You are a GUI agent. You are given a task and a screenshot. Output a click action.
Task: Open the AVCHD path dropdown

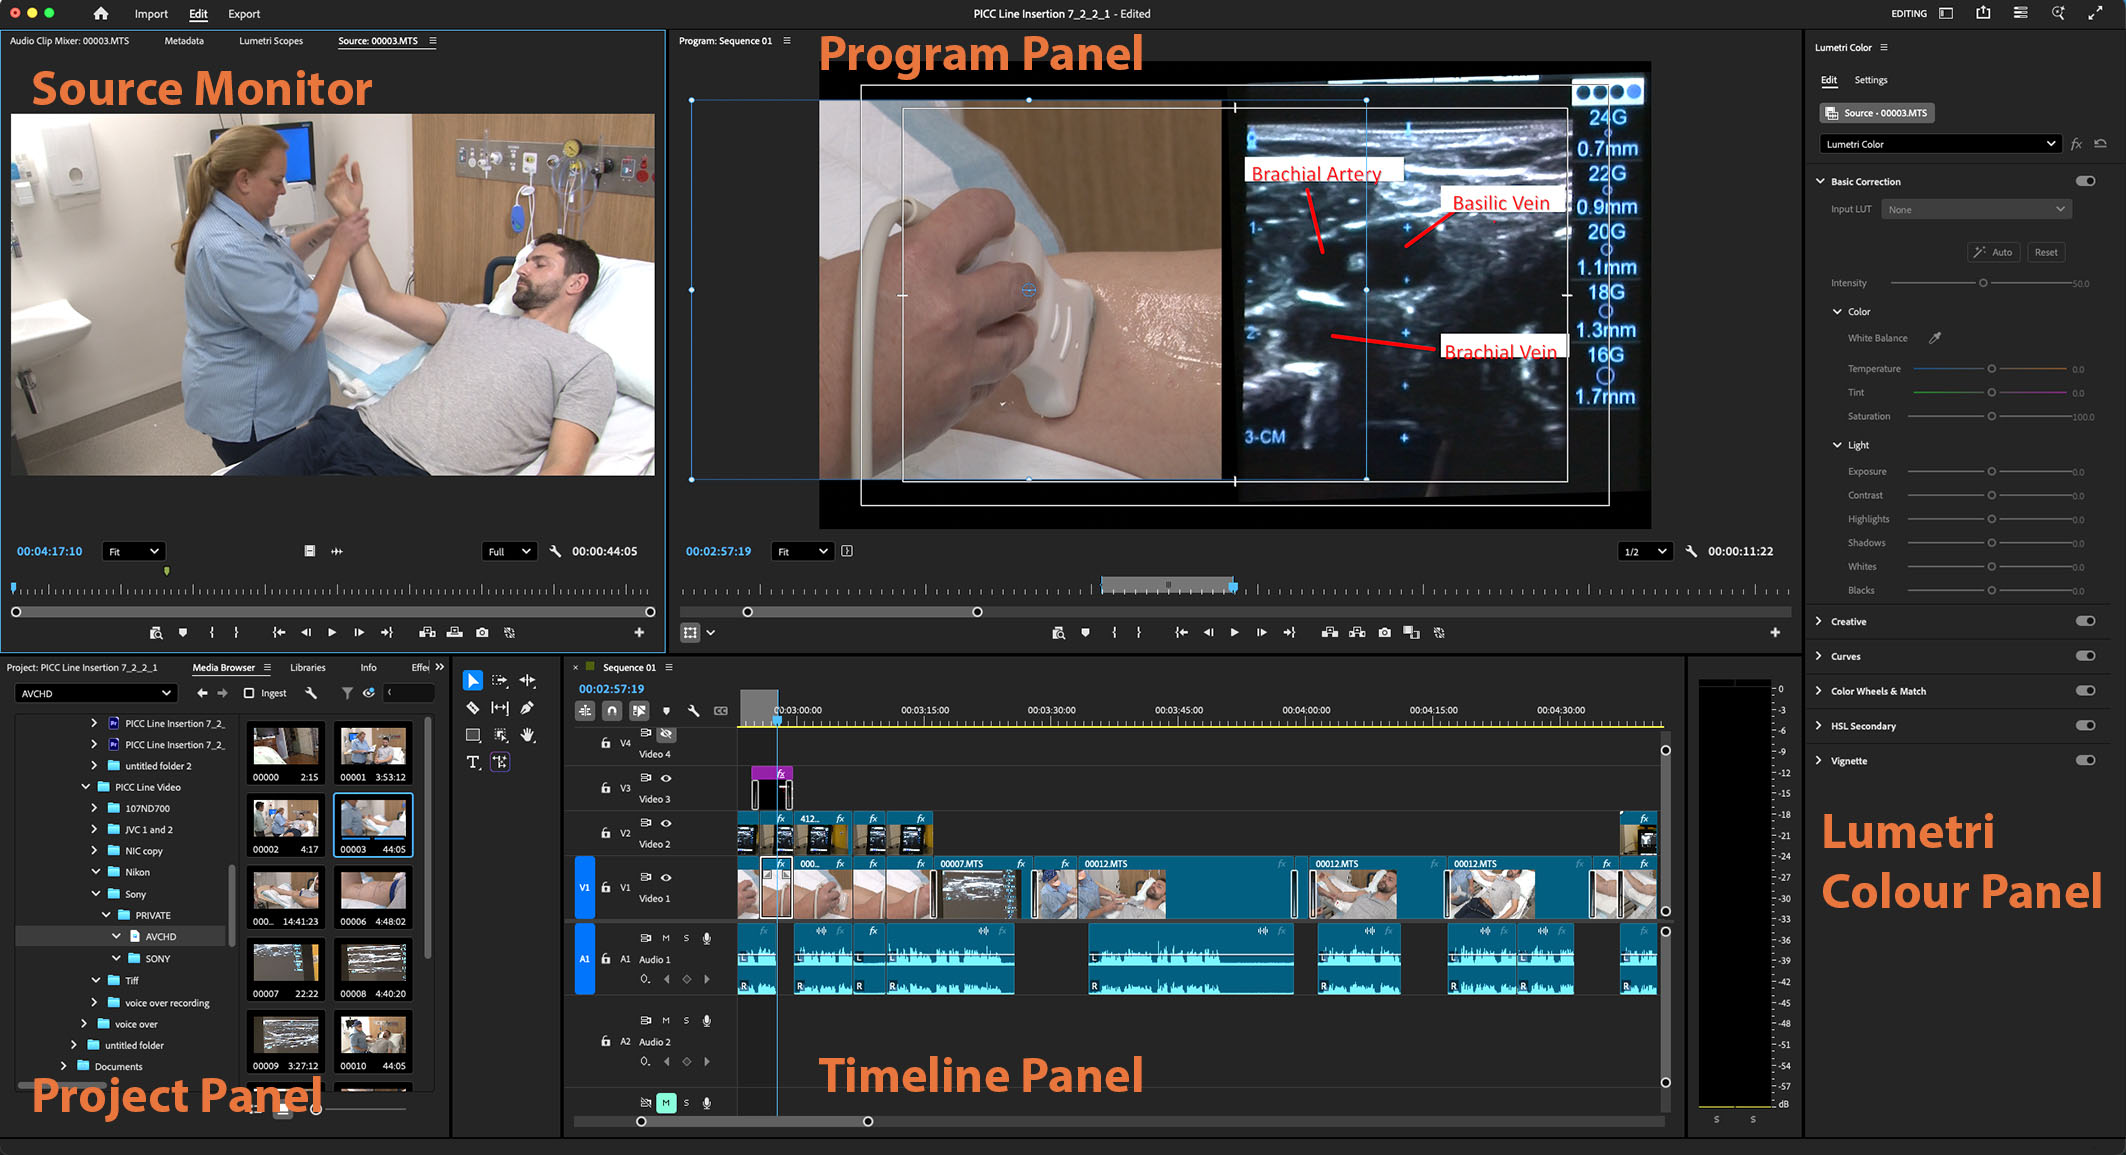pyautogui.click(x=96, y=693)
